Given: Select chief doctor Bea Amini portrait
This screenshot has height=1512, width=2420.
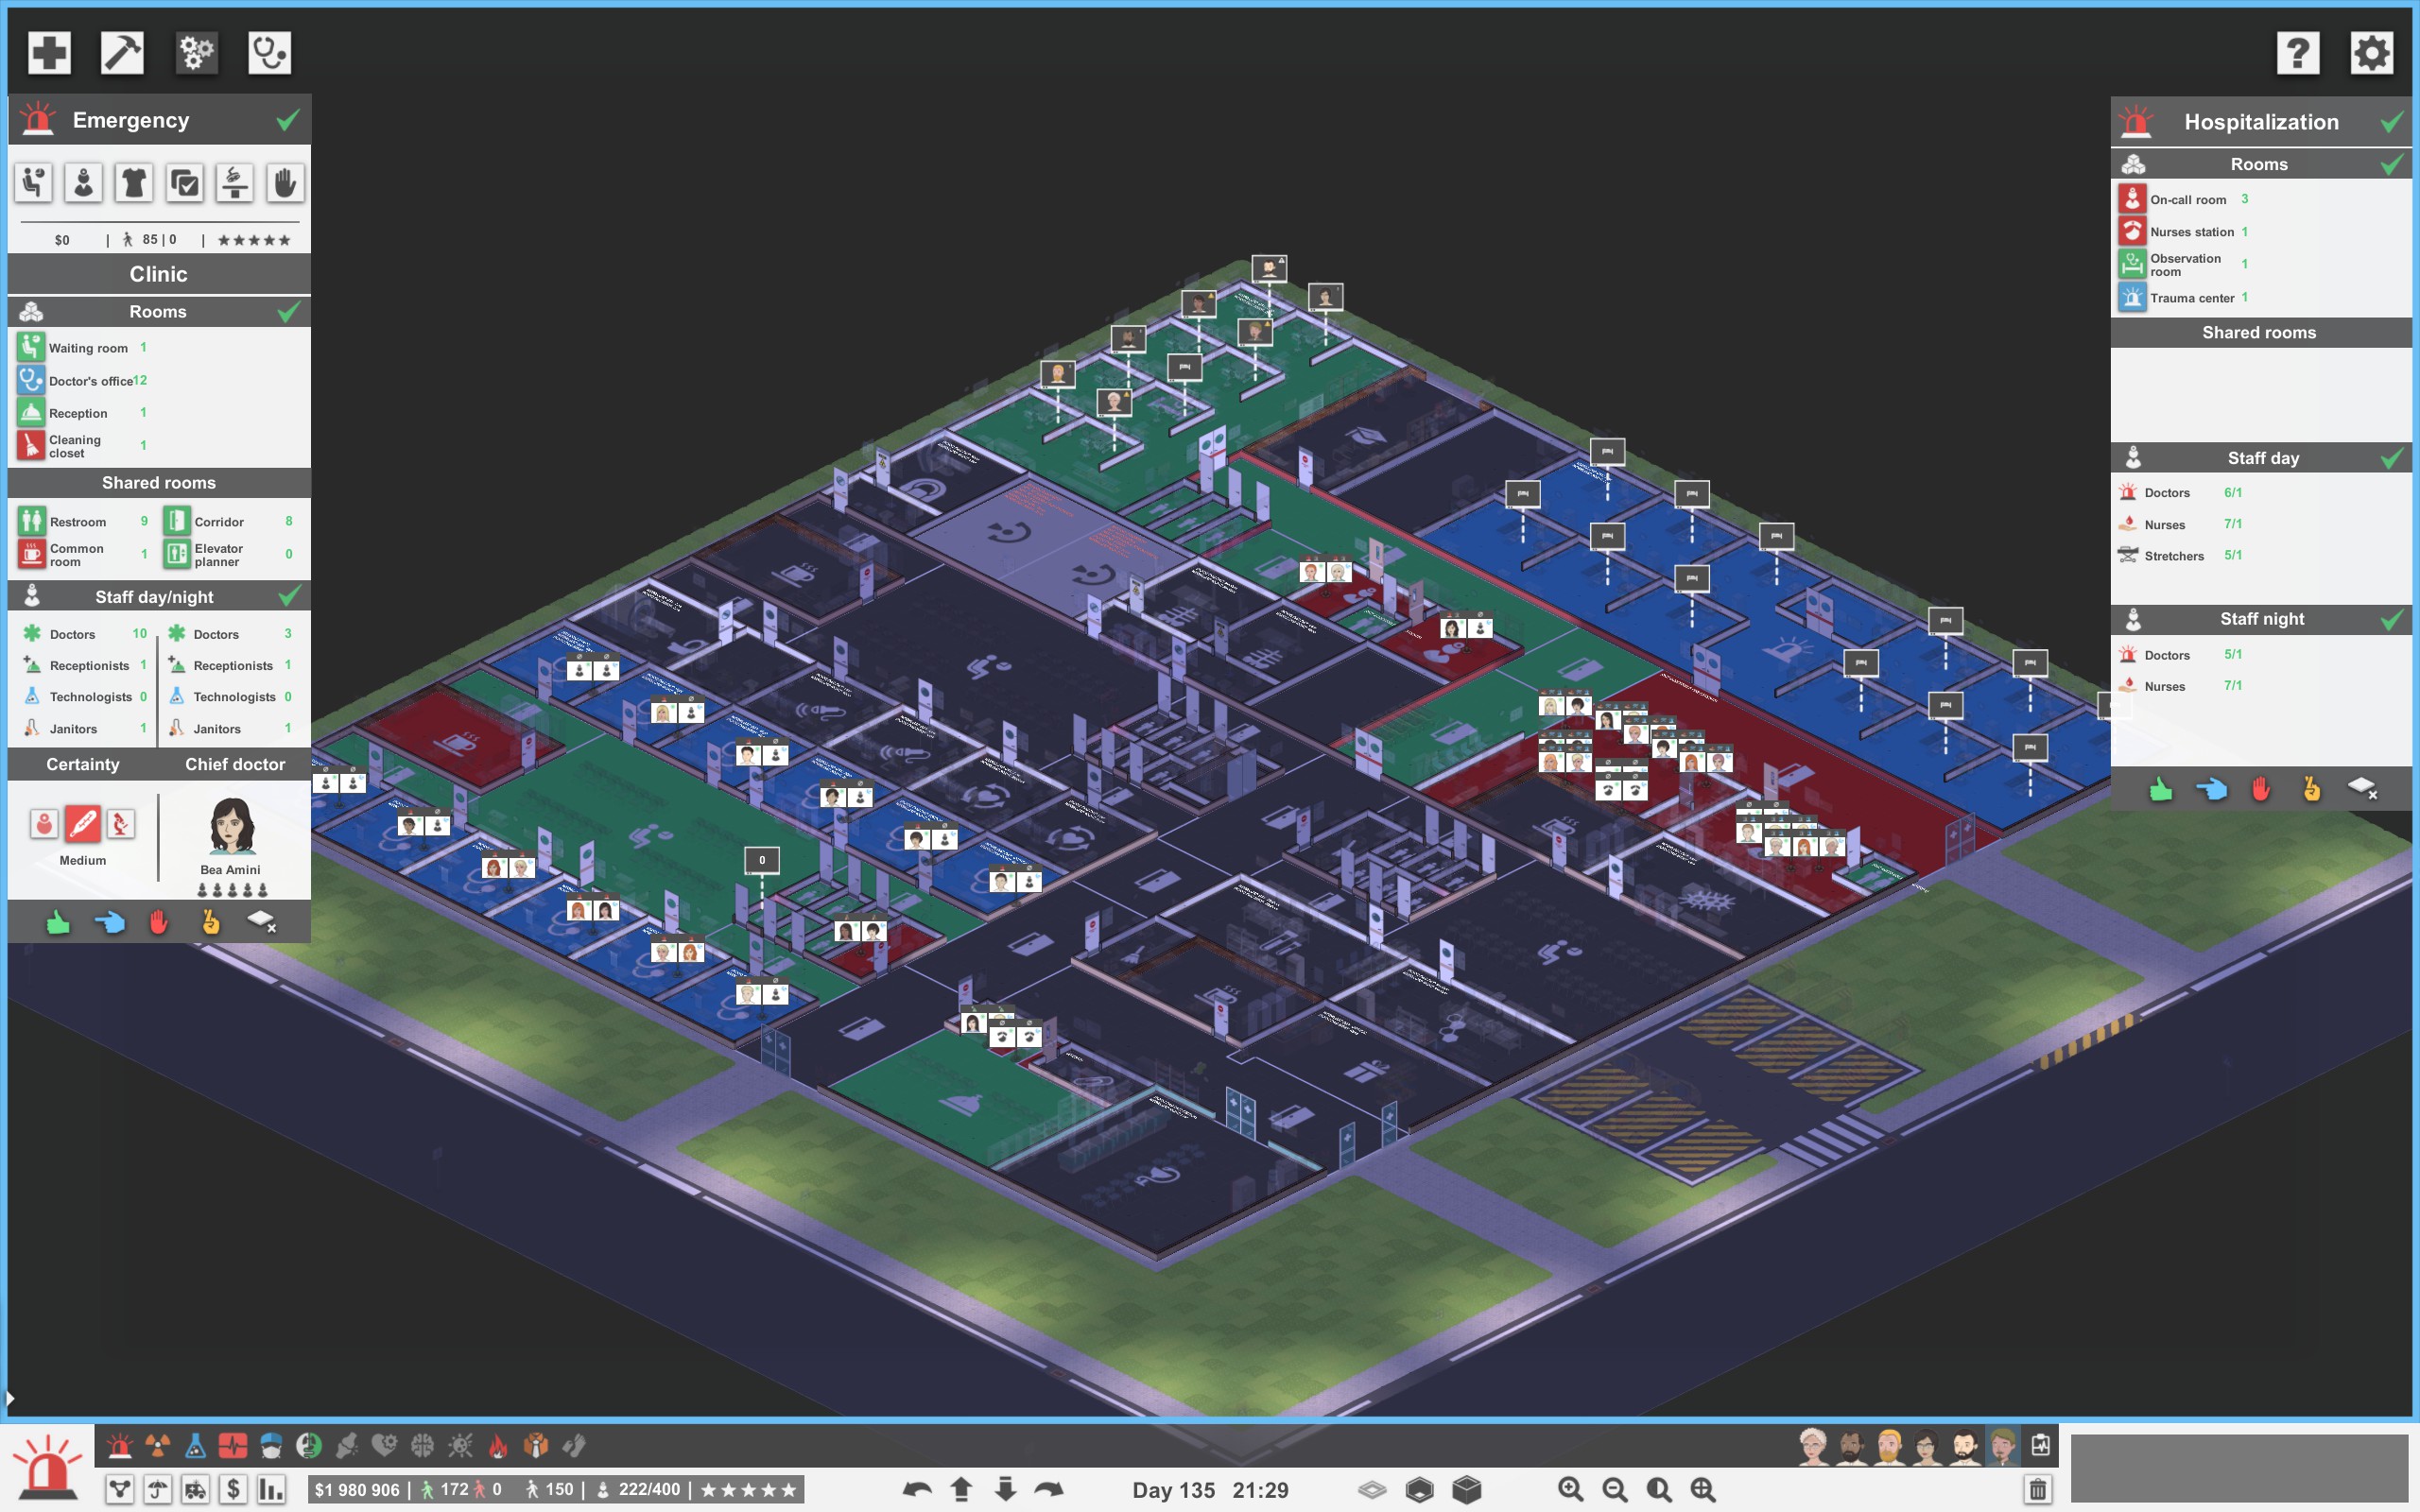Looking at the screenshot, I should [232, 825].
